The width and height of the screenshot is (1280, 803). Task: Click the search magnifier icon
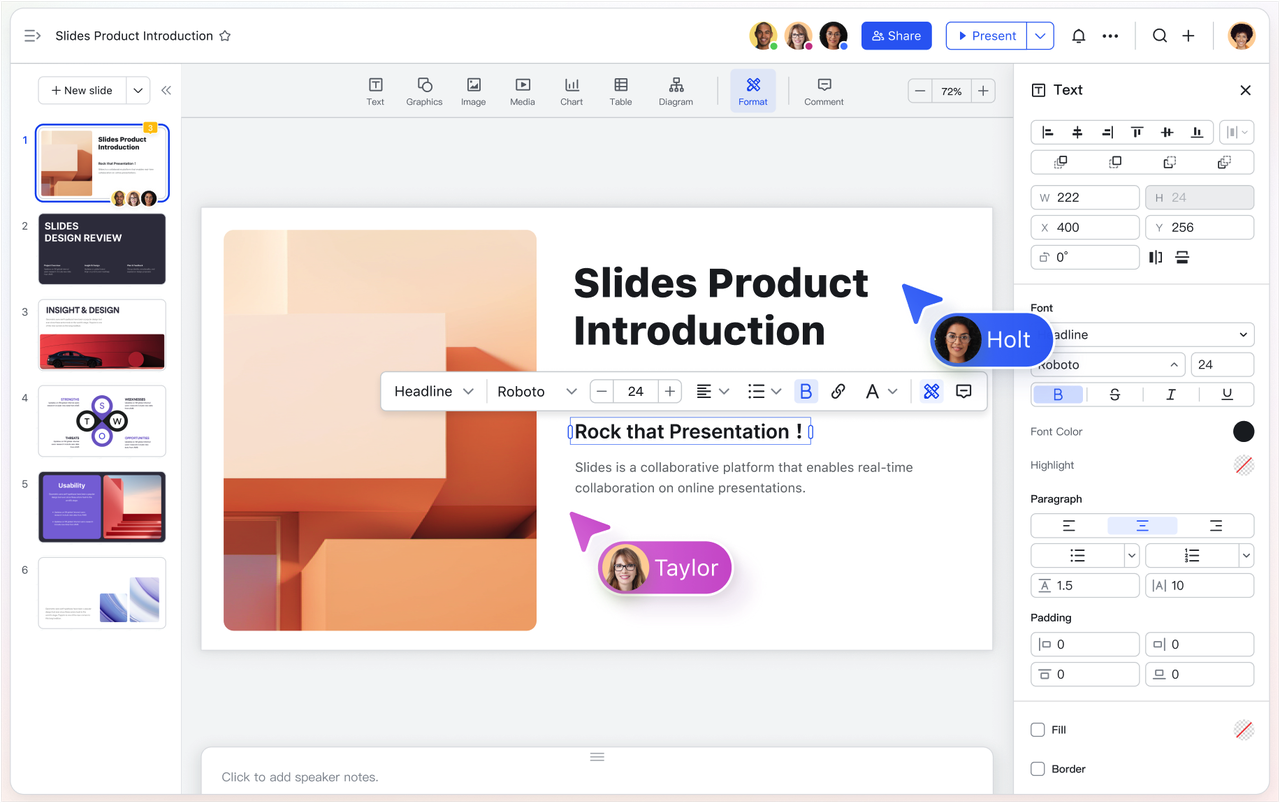point(1159,36)
